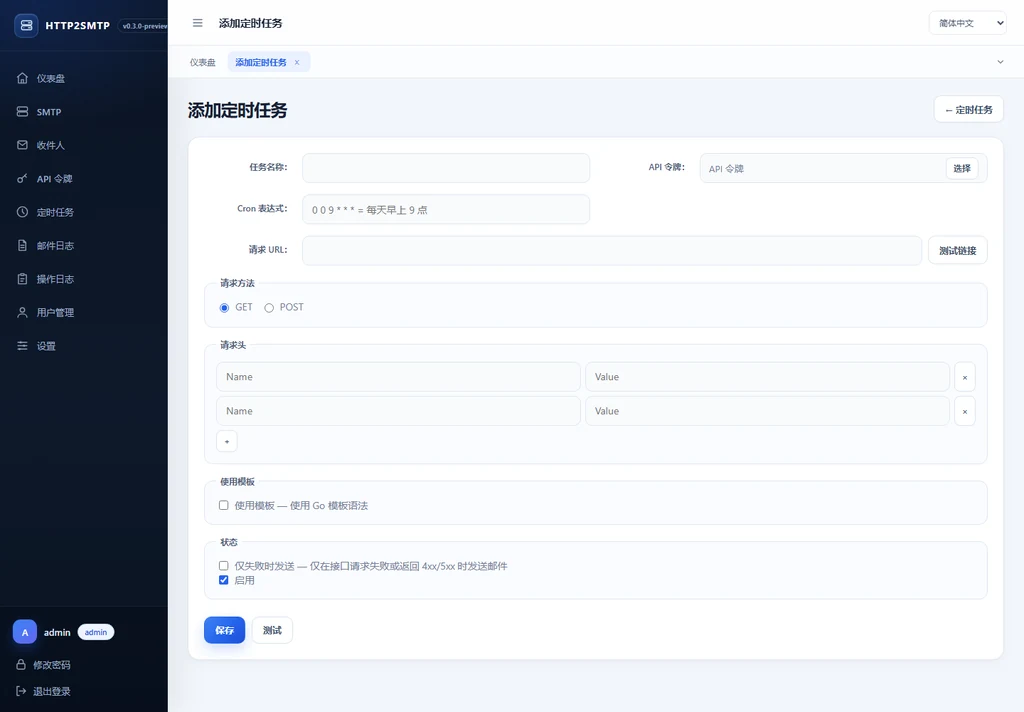Viewport: 1024px width, 712px height.
Task: Click the 测试 button
Action: [272, 630]
